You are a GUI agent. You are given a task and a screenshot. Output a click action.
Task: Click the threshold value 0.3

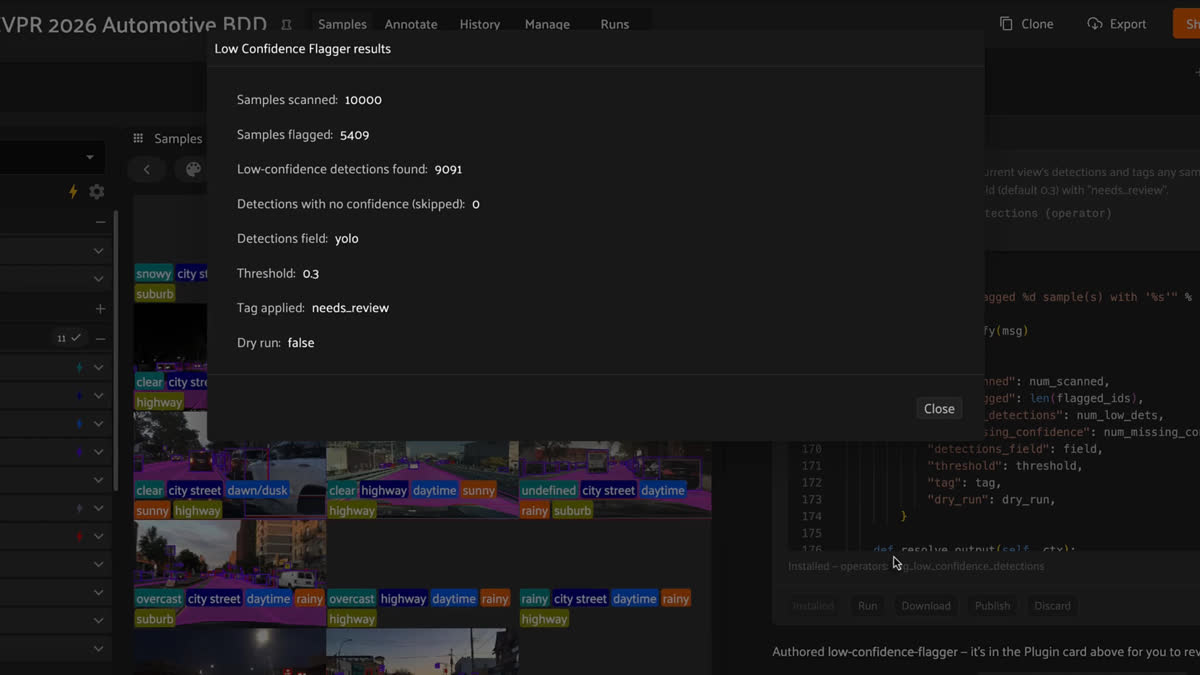[311, 274]
